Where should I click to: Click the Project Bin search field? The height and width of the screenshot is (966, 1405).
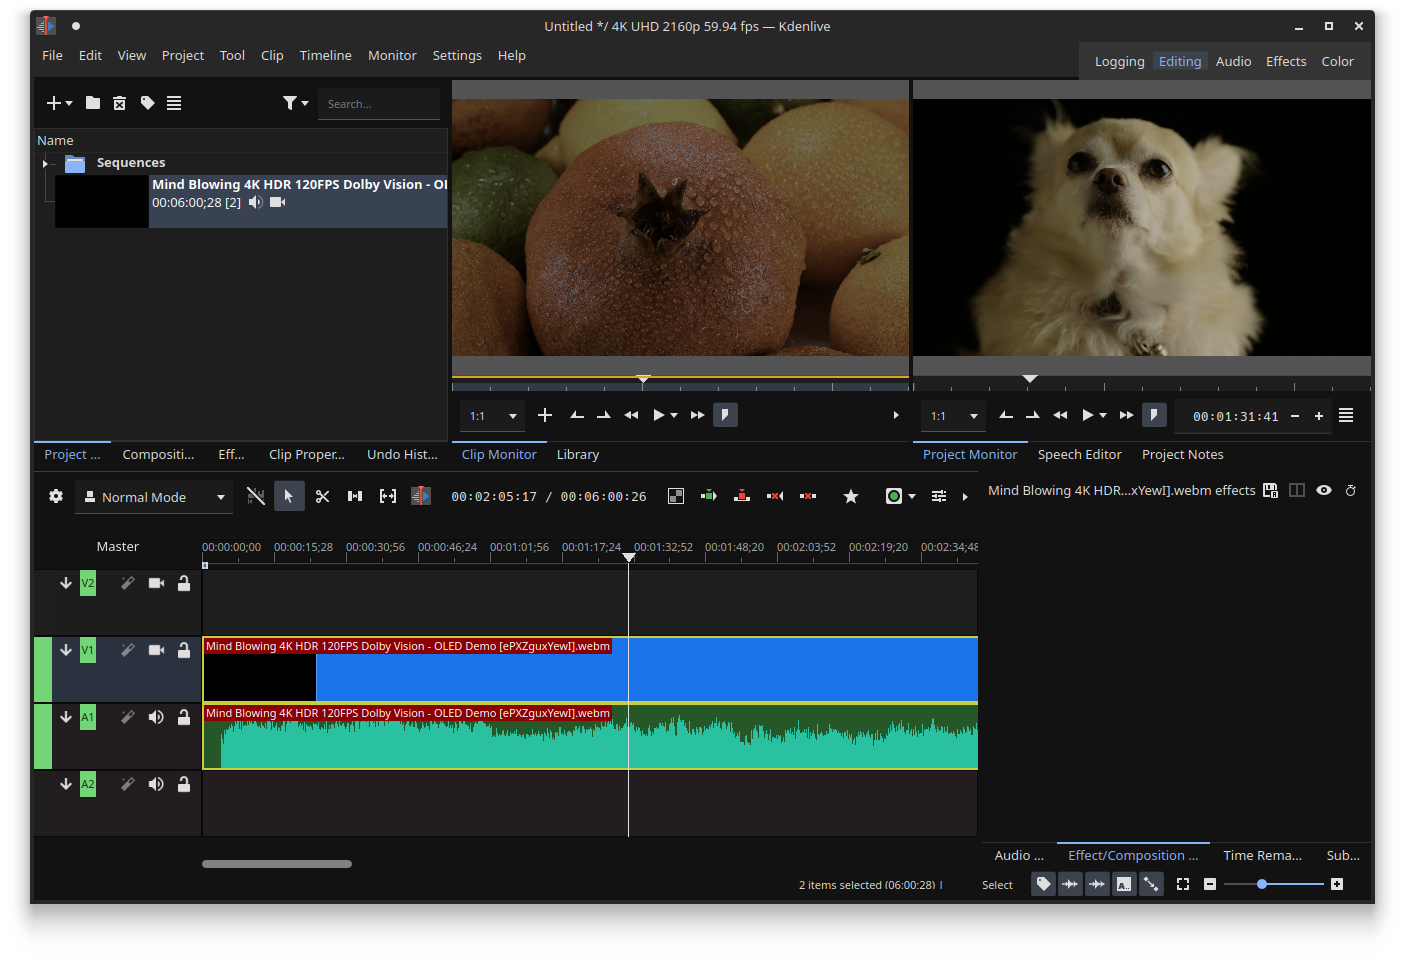coord(378,104)
